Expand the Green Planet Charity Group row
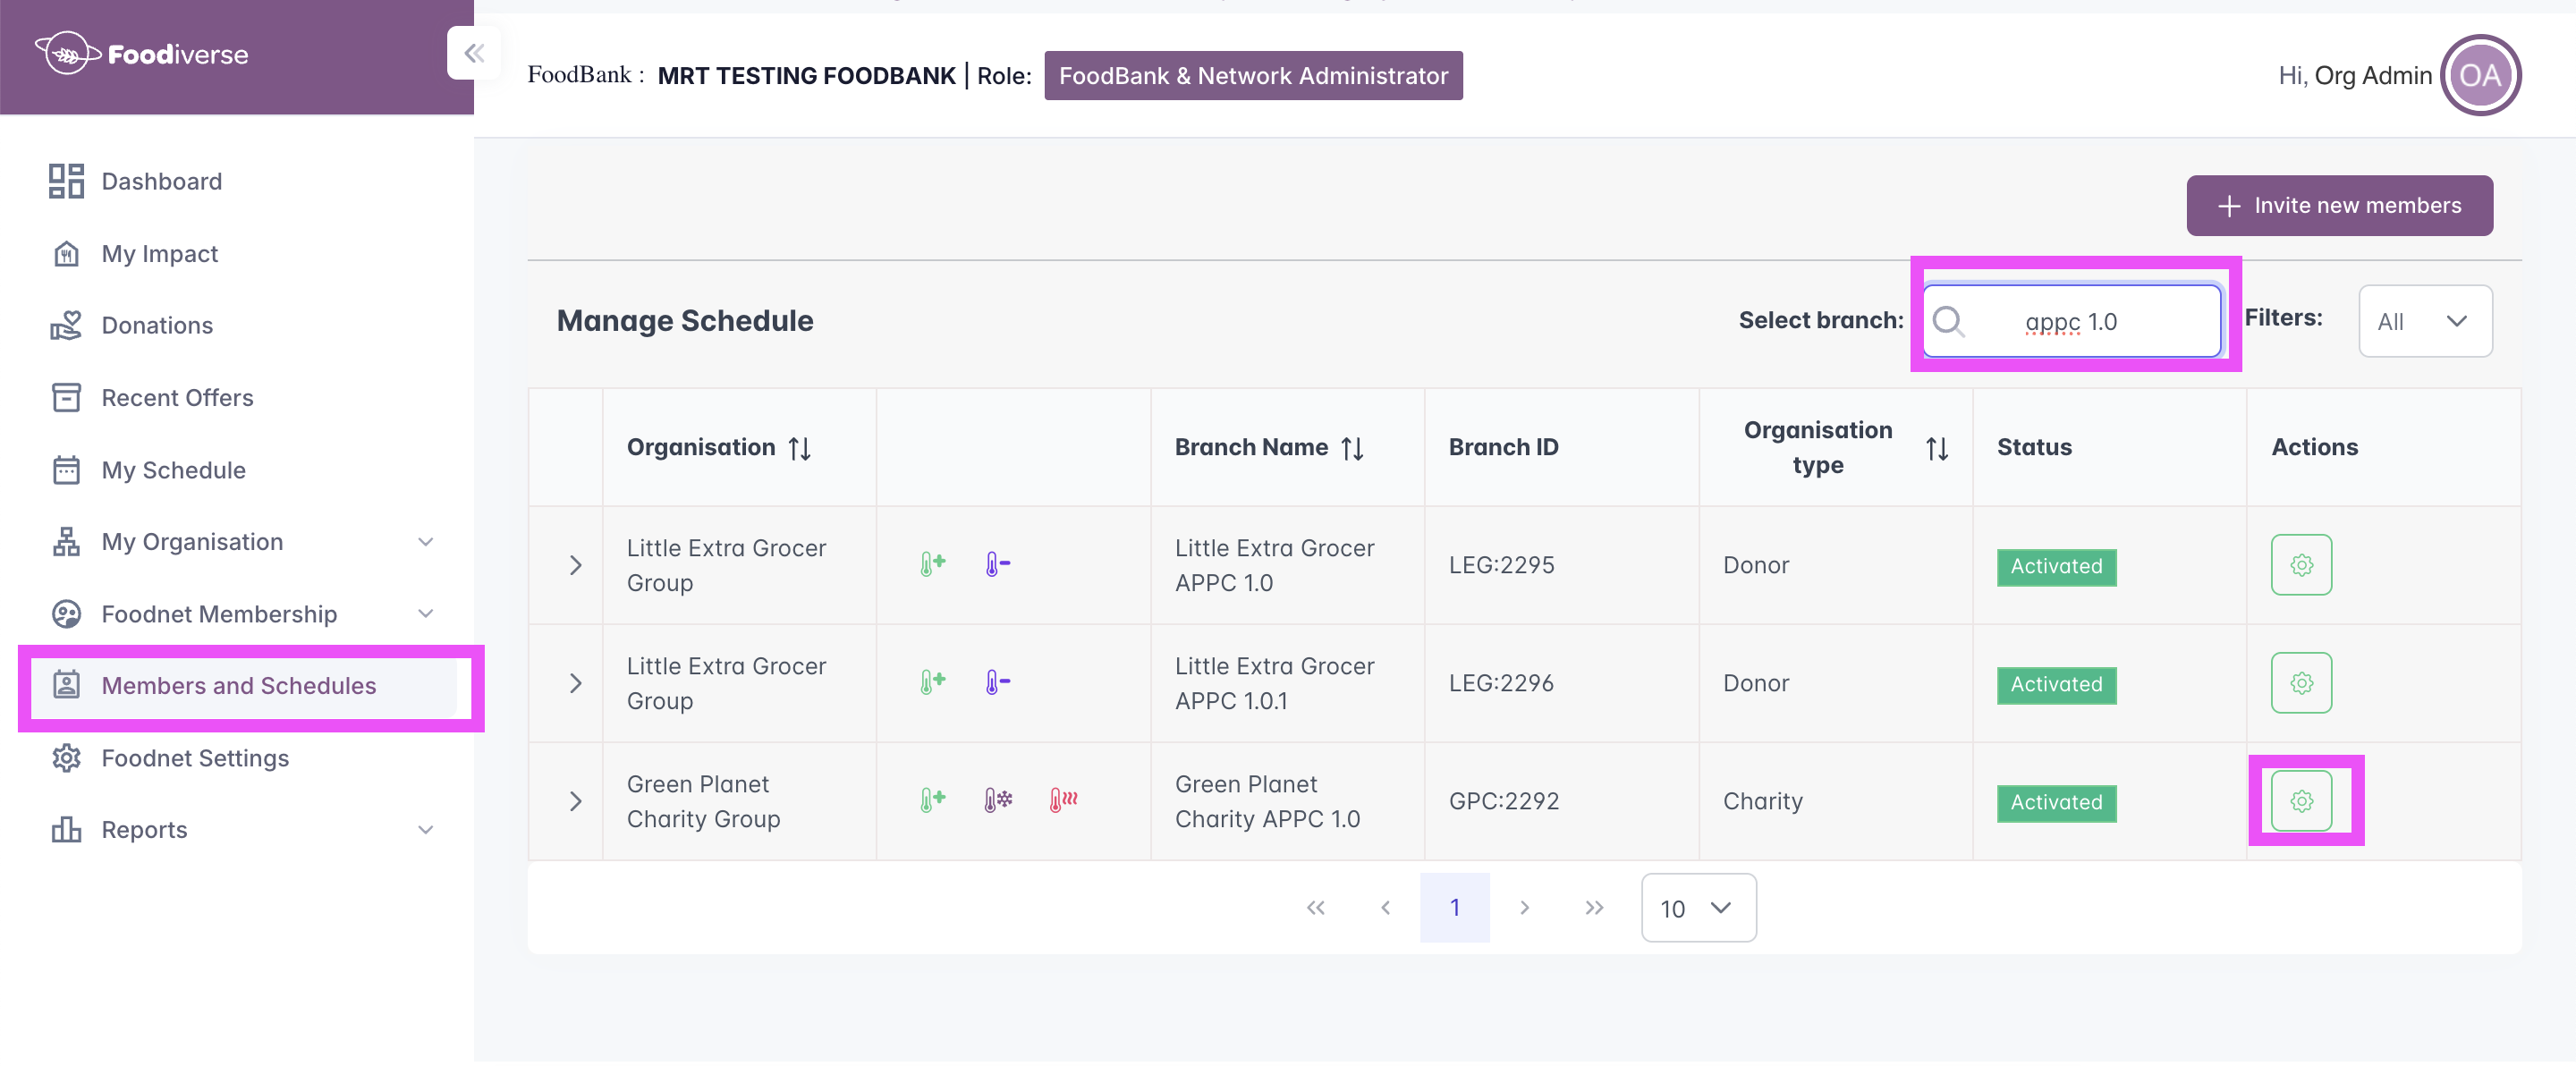Image resolution: width=2576 pixels, height=1066 pixels. coord(575,801)
